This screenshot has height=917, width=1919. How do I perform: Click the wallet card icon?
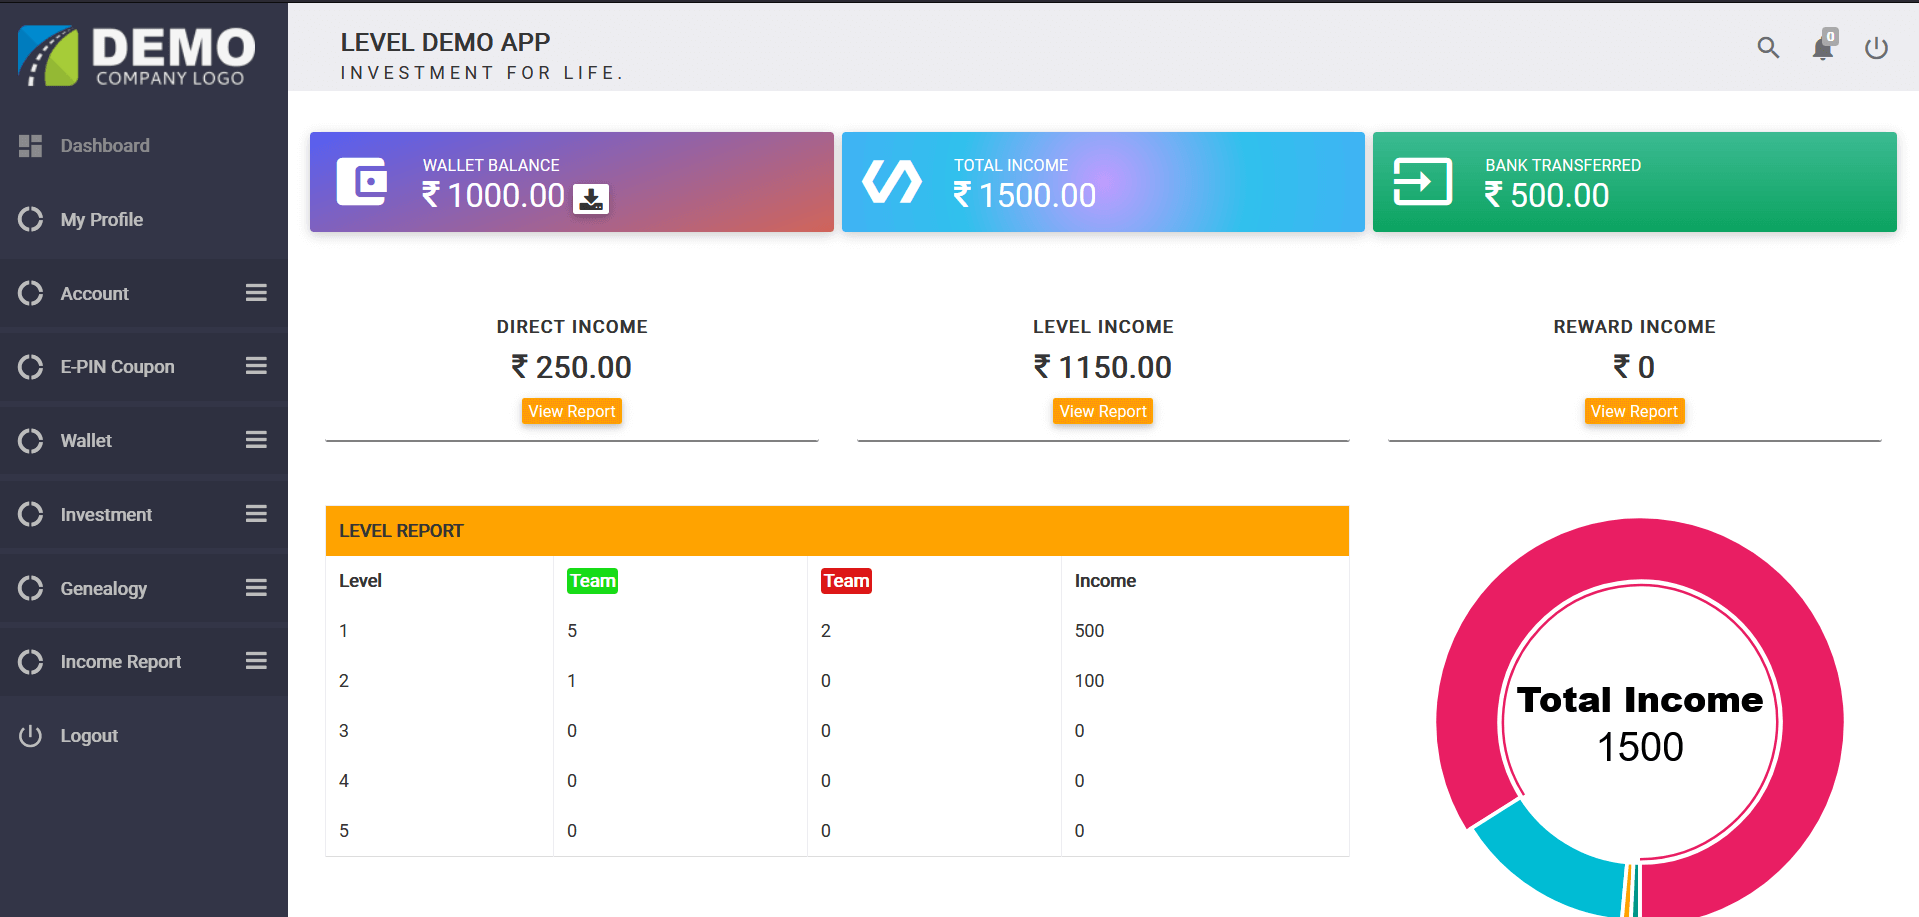361,182
